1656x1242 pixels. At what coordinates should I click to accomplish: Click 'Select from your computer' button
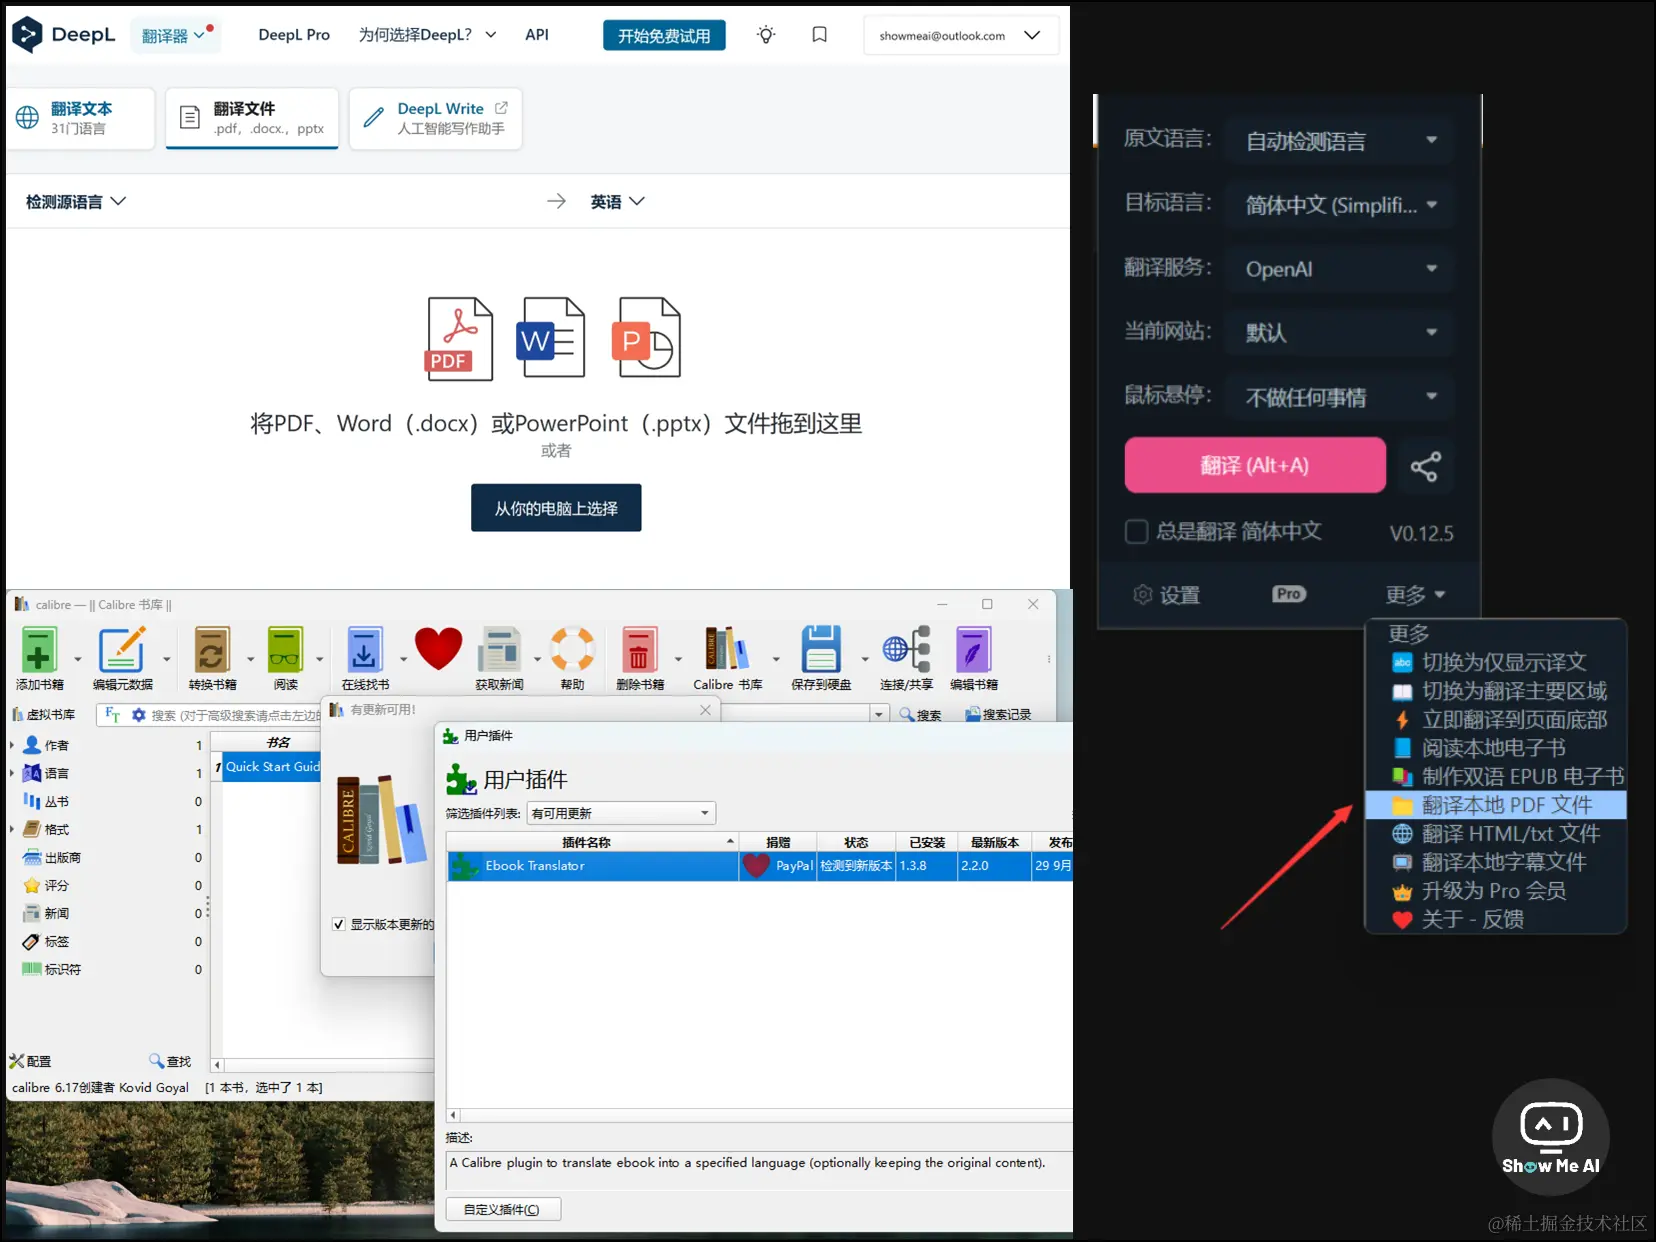click(556, 508)
